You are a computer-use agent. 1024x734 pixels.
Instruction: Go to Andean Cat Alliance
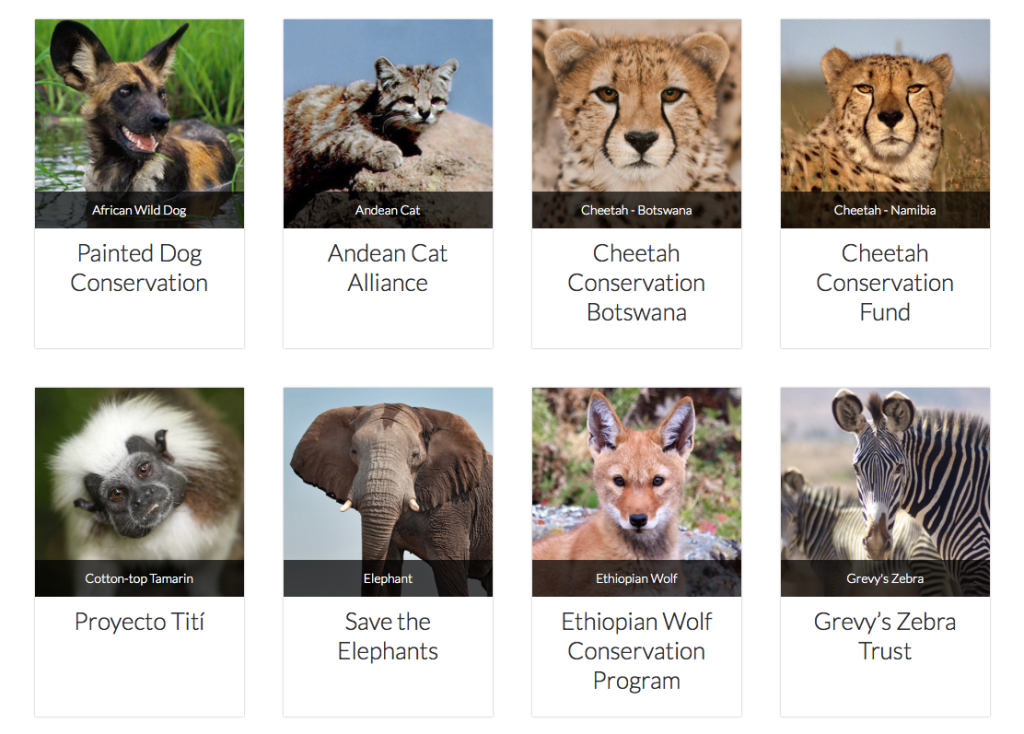tap(388, 268)
